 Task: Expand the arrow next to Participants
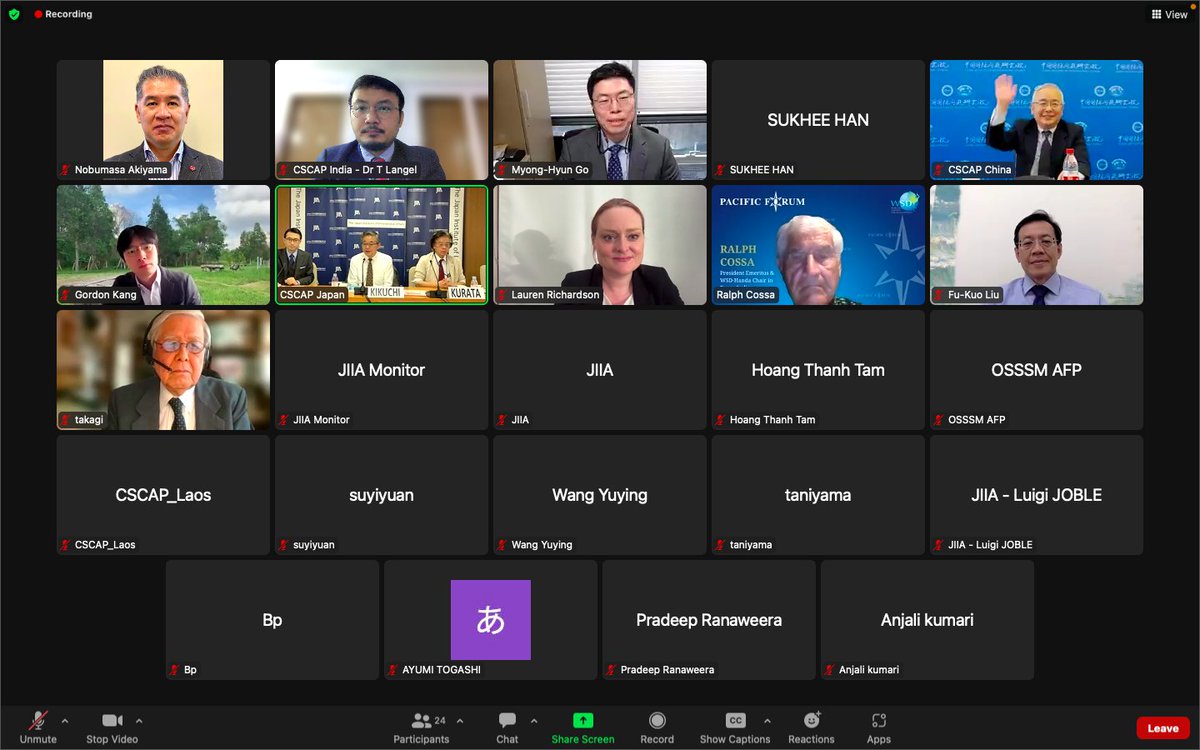point(460,720)
